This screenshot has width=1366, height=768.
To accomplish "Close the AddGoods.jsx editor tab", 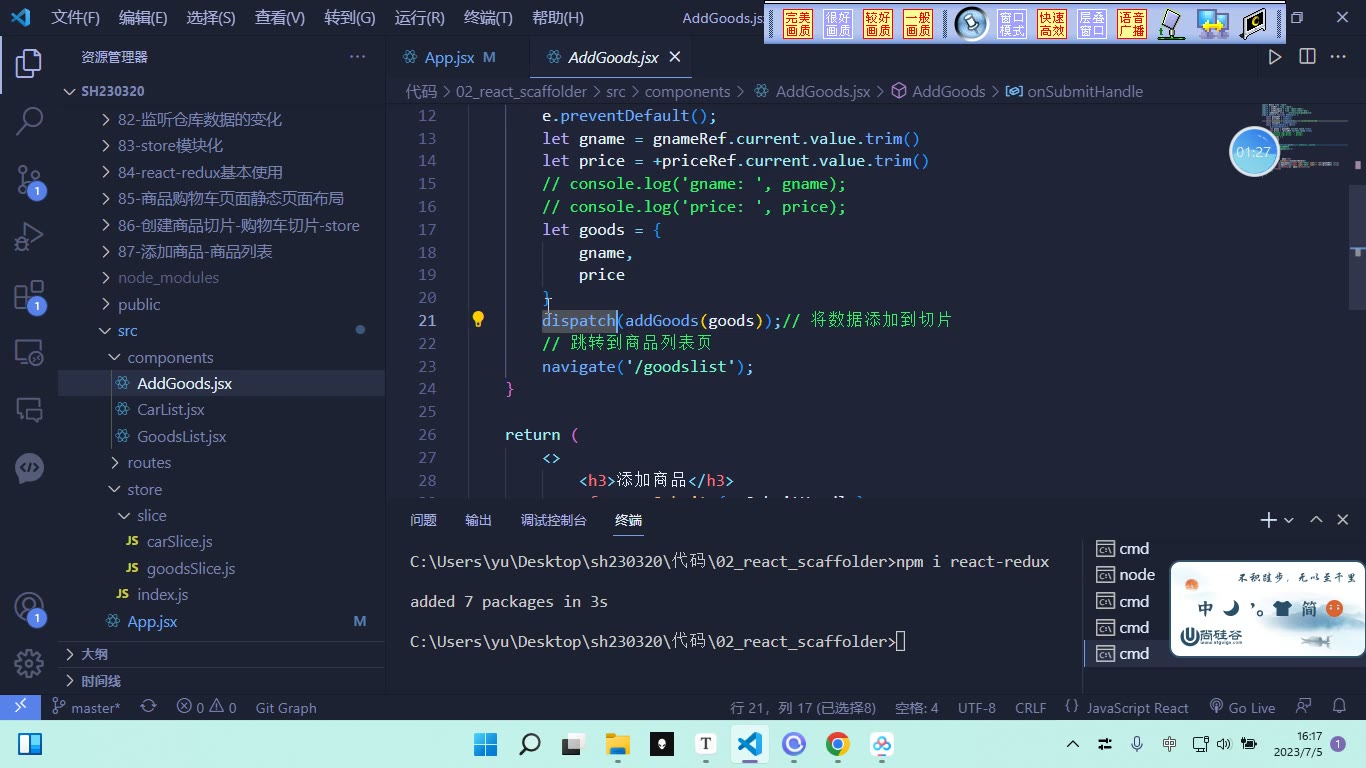I will (675, 57).
